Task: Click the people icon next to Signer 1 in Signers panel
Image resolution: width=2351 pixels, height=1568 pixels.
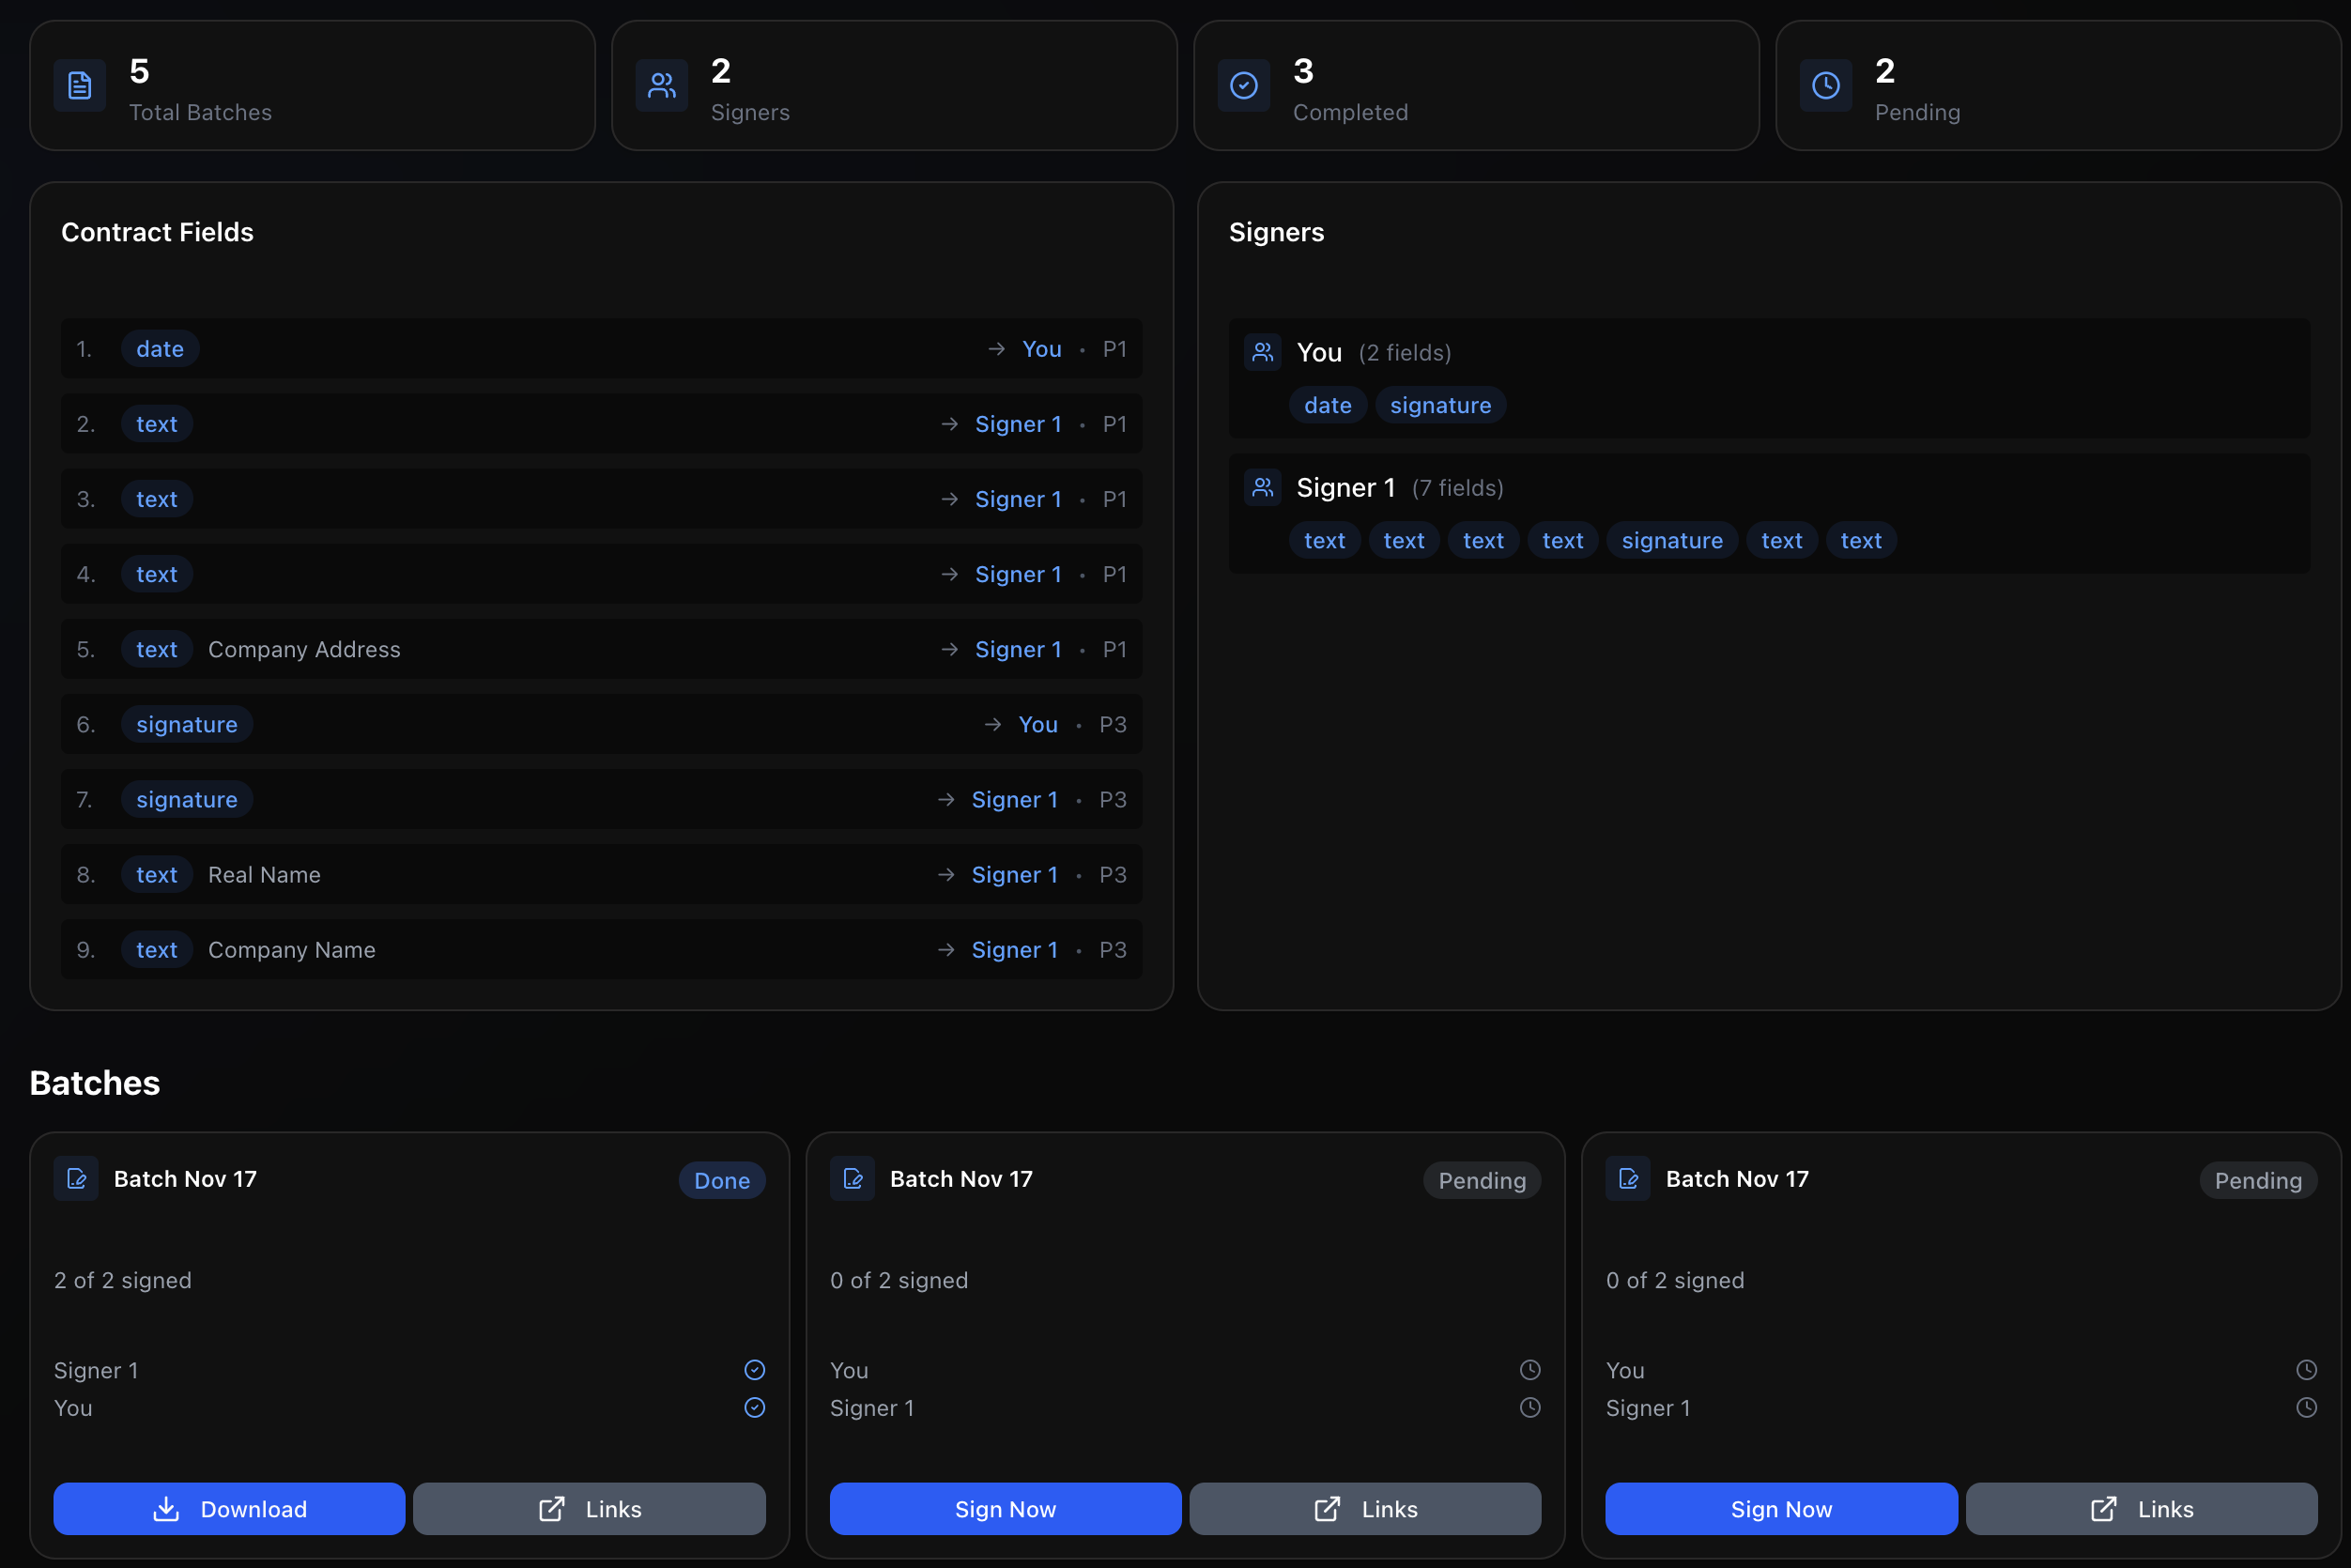Action: pos(1262,487)
